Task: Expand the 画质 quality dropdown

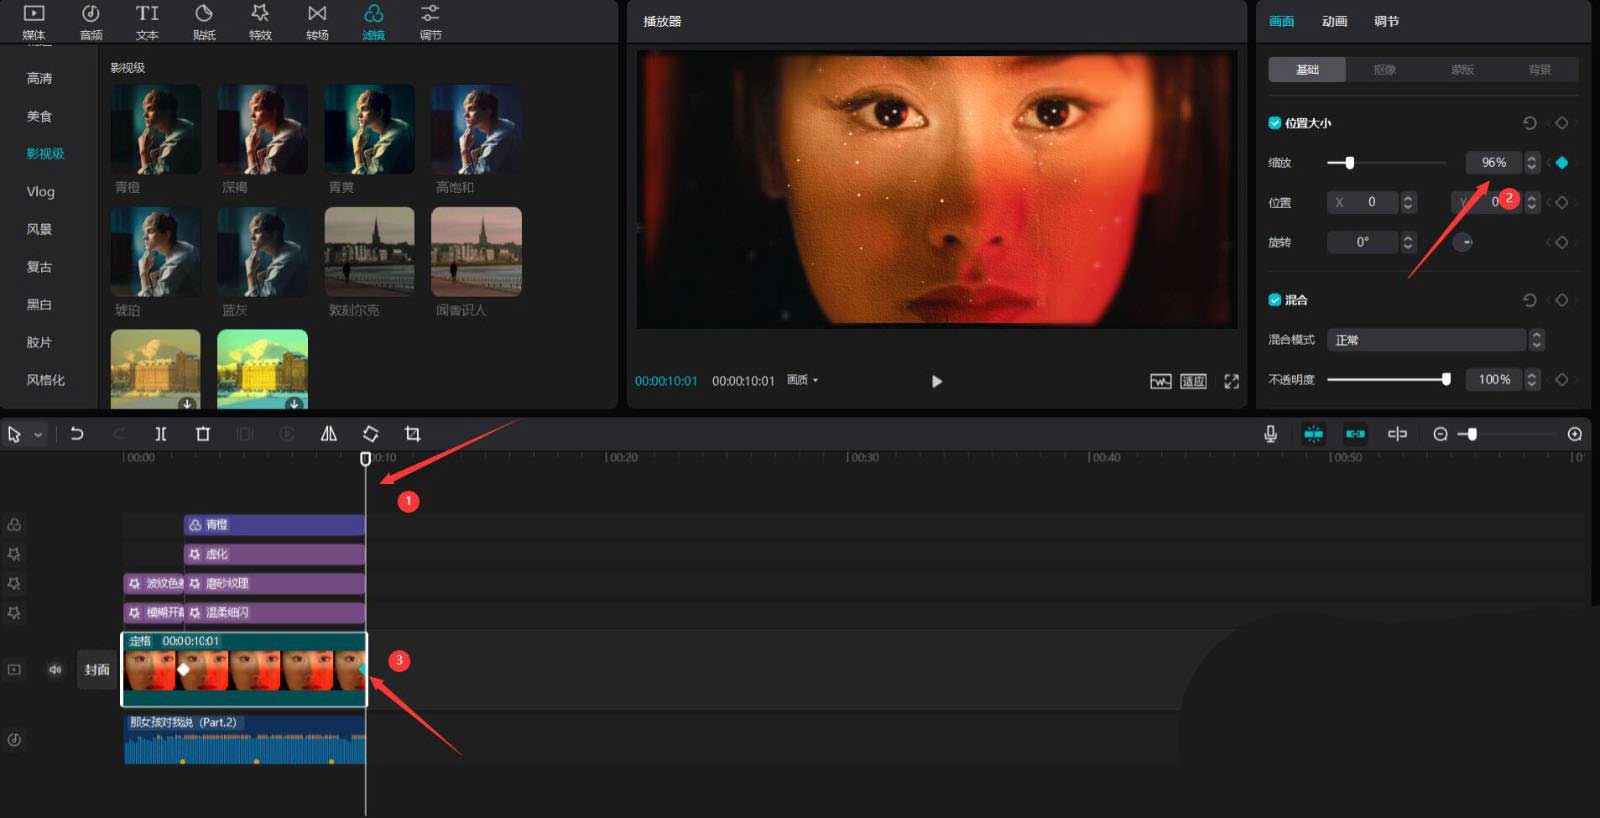Action: pos(802,380)
